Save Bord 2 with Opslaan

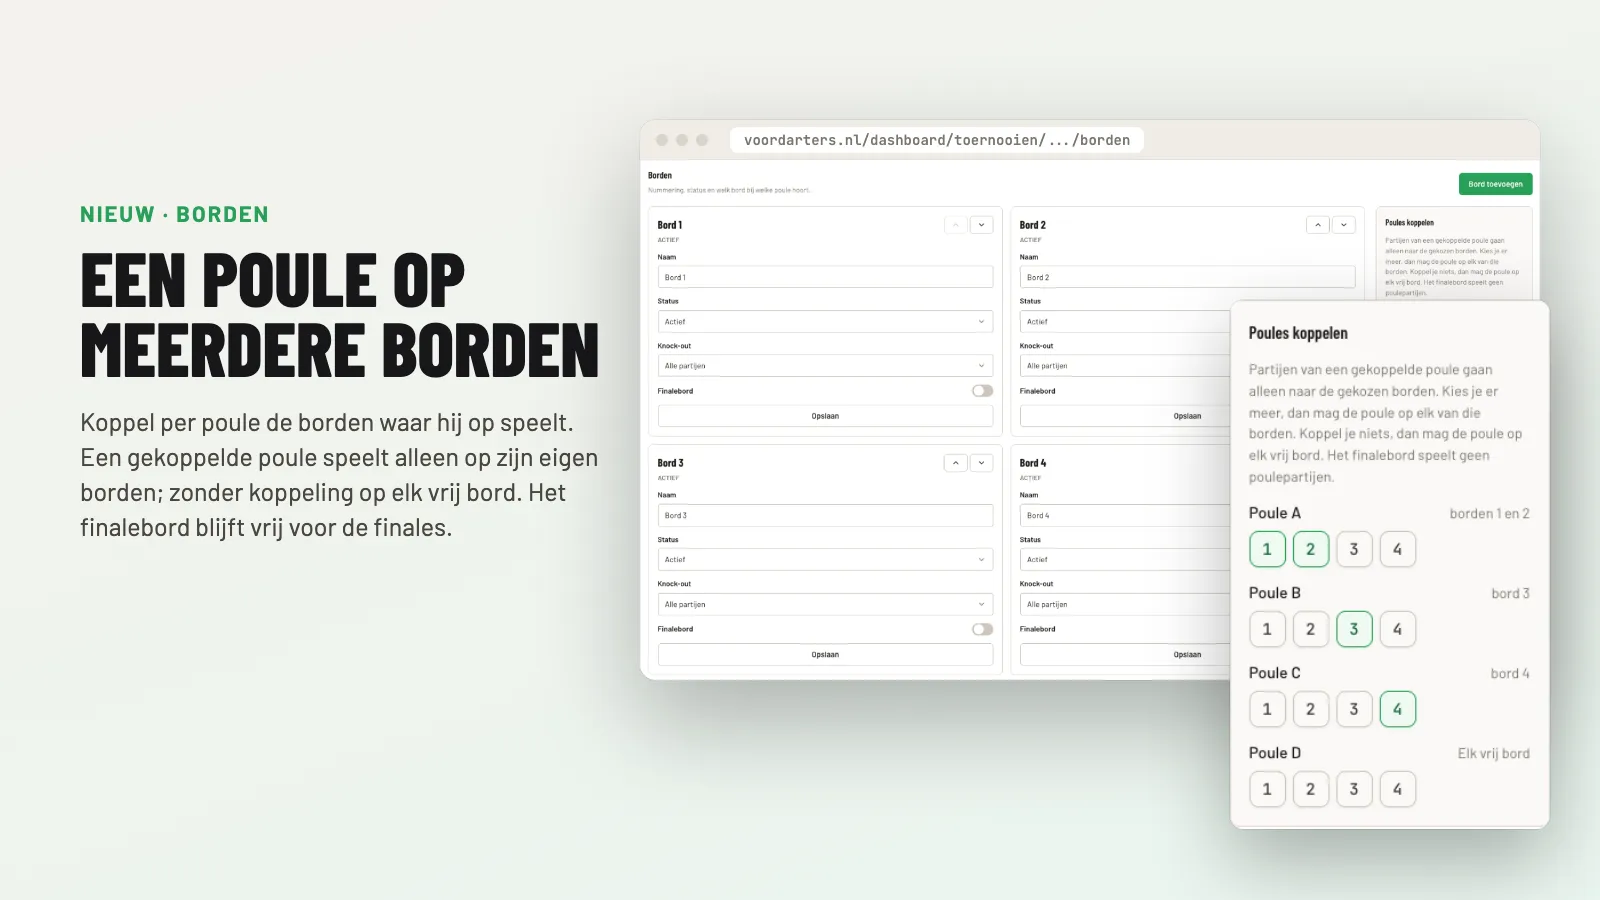[x=1125, y=416]
